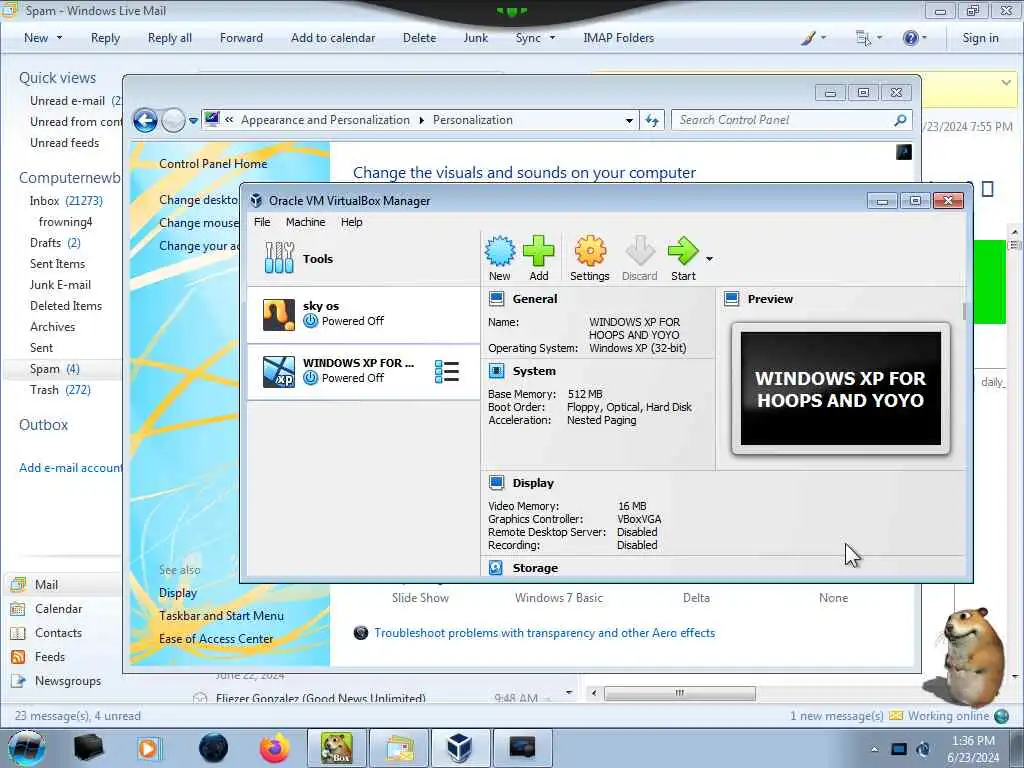This screenshot has width=1024, height=768.
Task: Open Troubleshoot problems with transparency link
Action: [545, 633]
